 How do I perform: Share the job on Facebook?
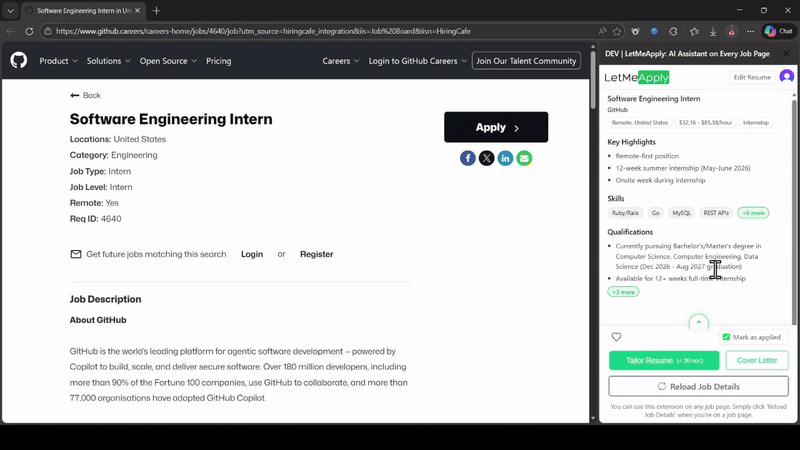click(467, 158)
